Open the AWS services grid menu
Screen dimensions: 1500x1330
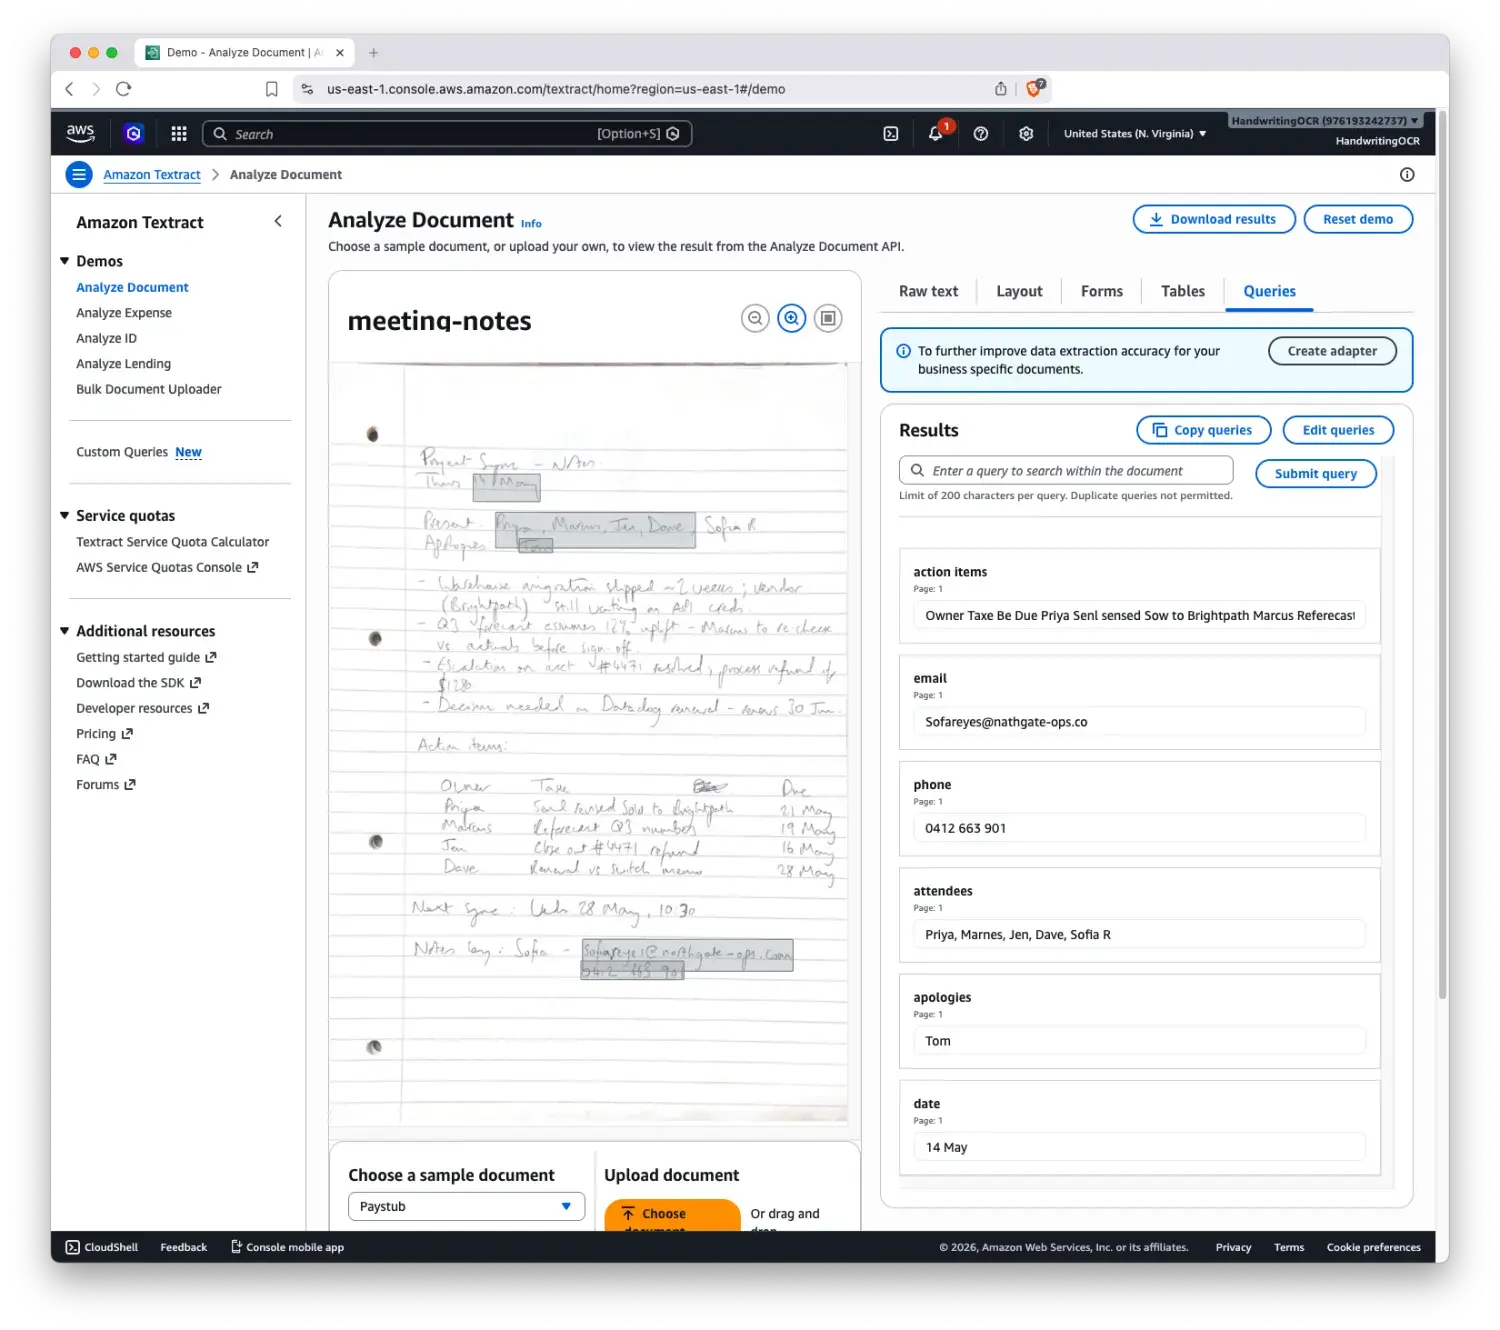coord(179,133)
